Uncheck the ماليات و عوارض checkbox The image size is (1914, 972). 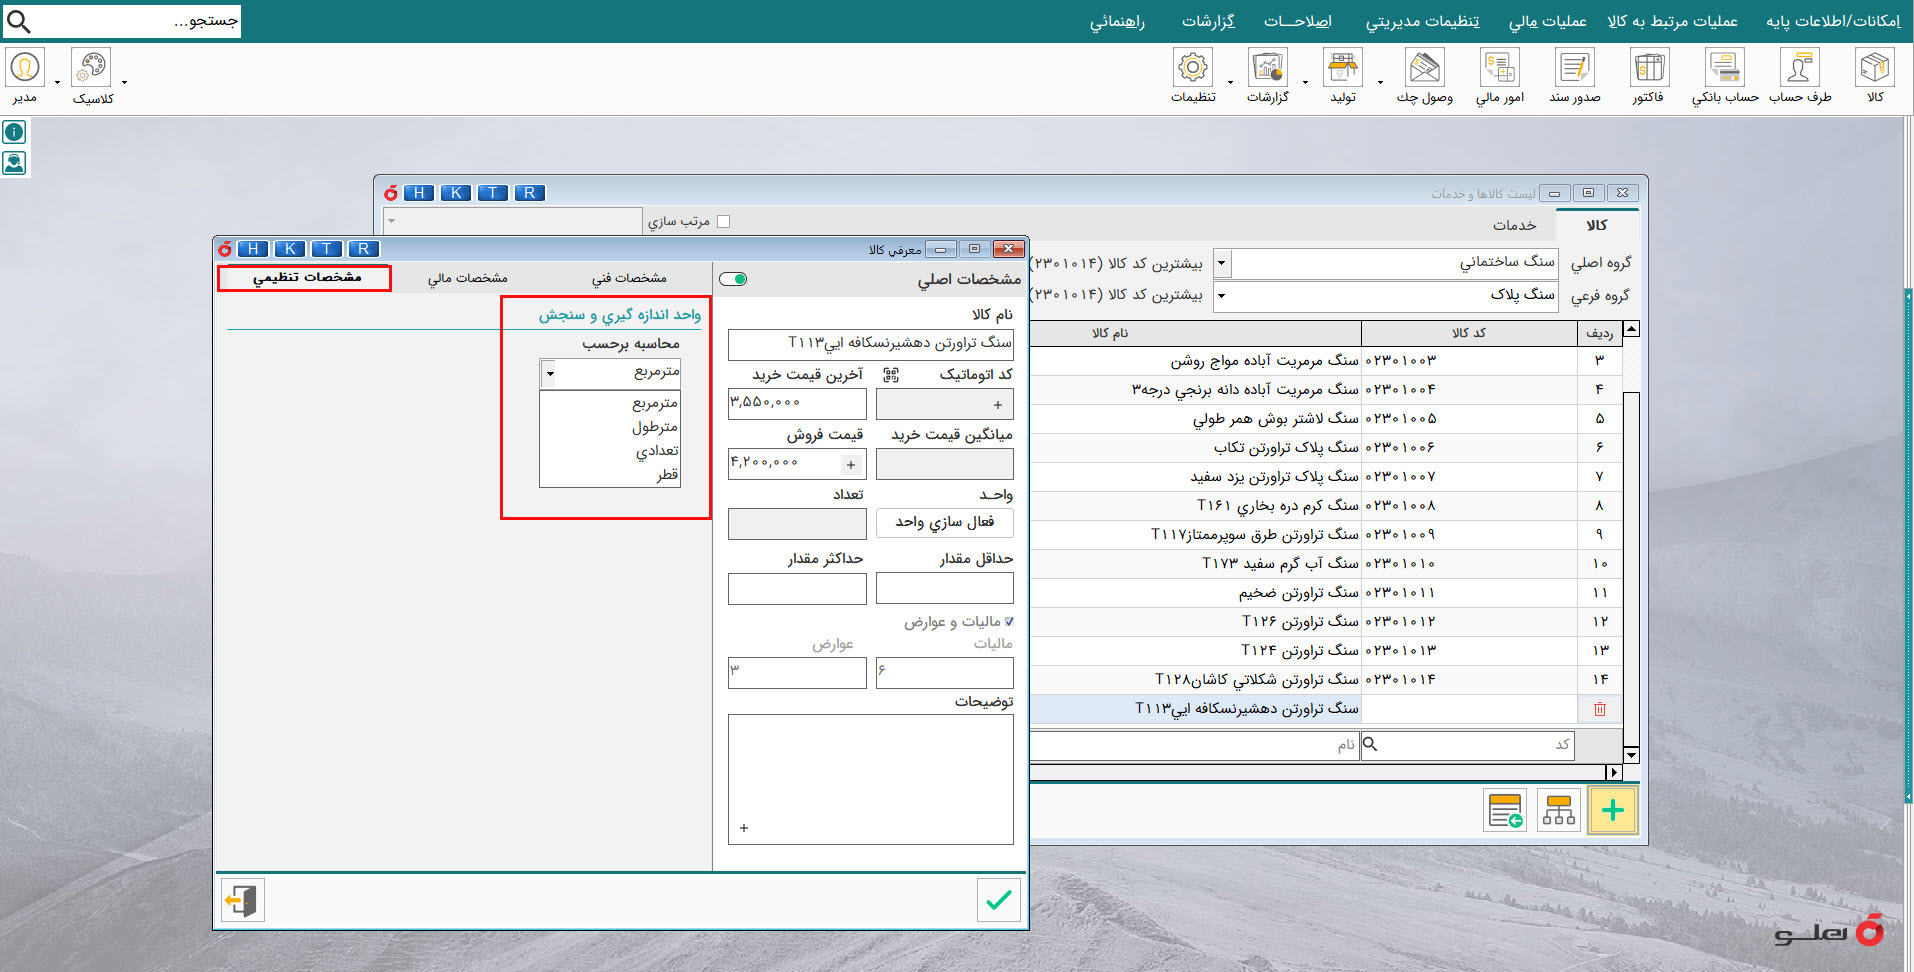click(1008, 622)
